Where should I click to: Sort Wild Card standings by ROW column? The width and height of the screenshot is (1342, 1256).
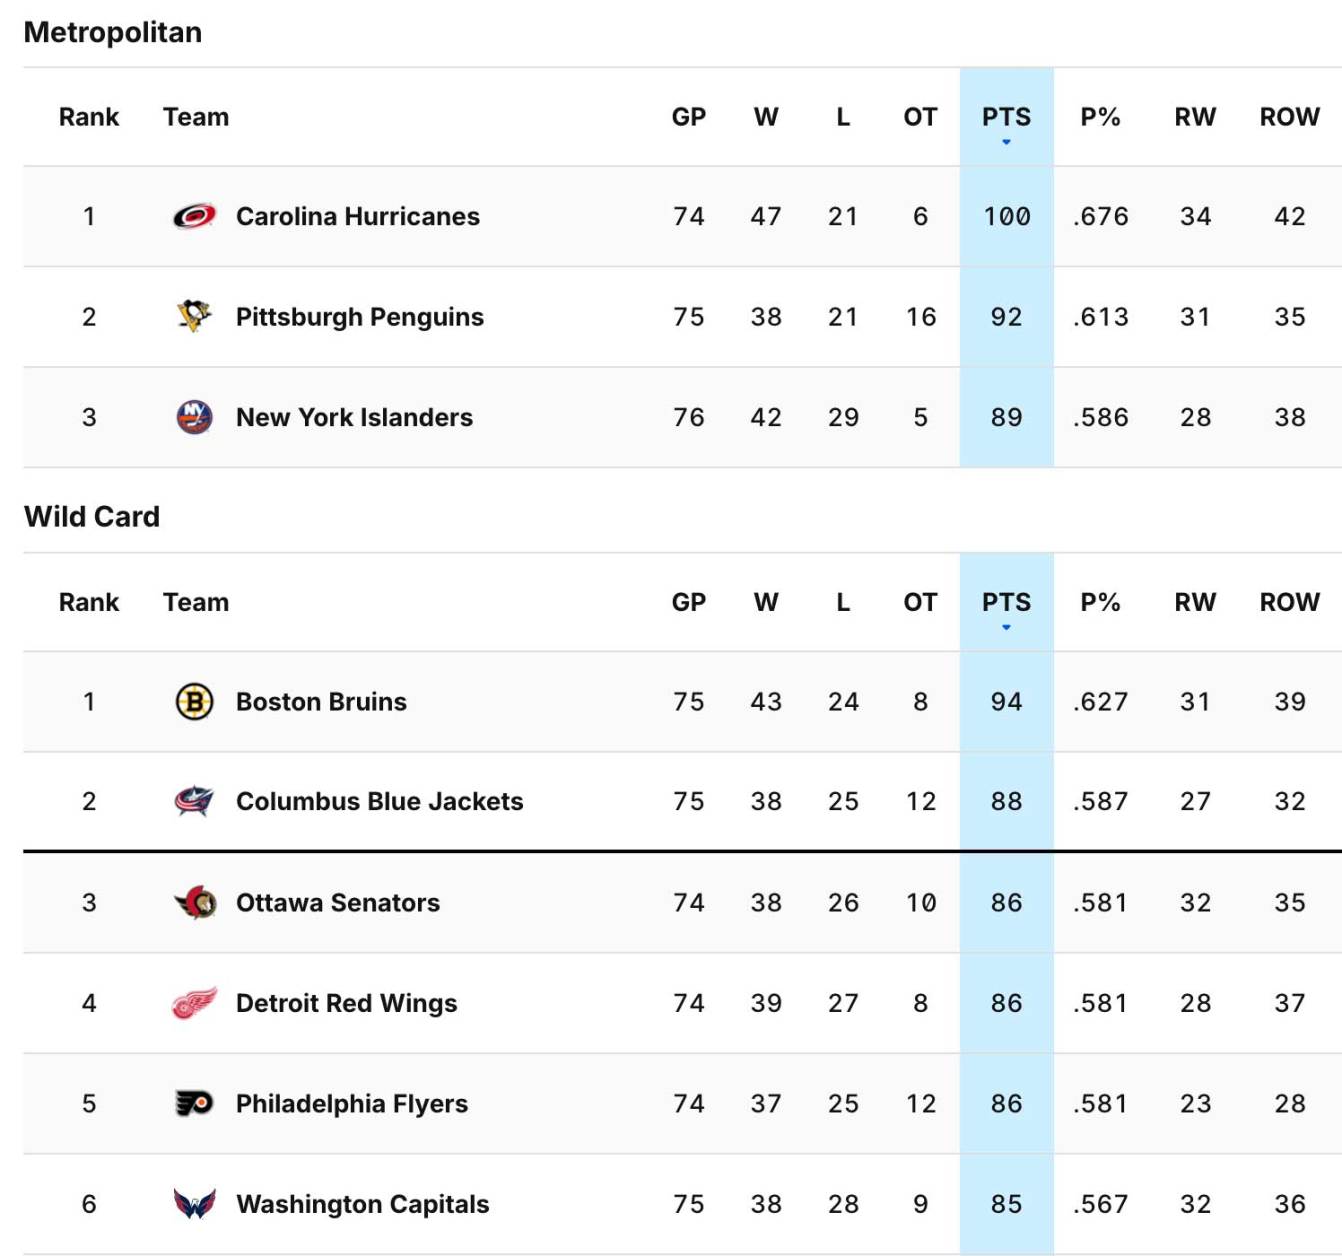[1289, 602]
